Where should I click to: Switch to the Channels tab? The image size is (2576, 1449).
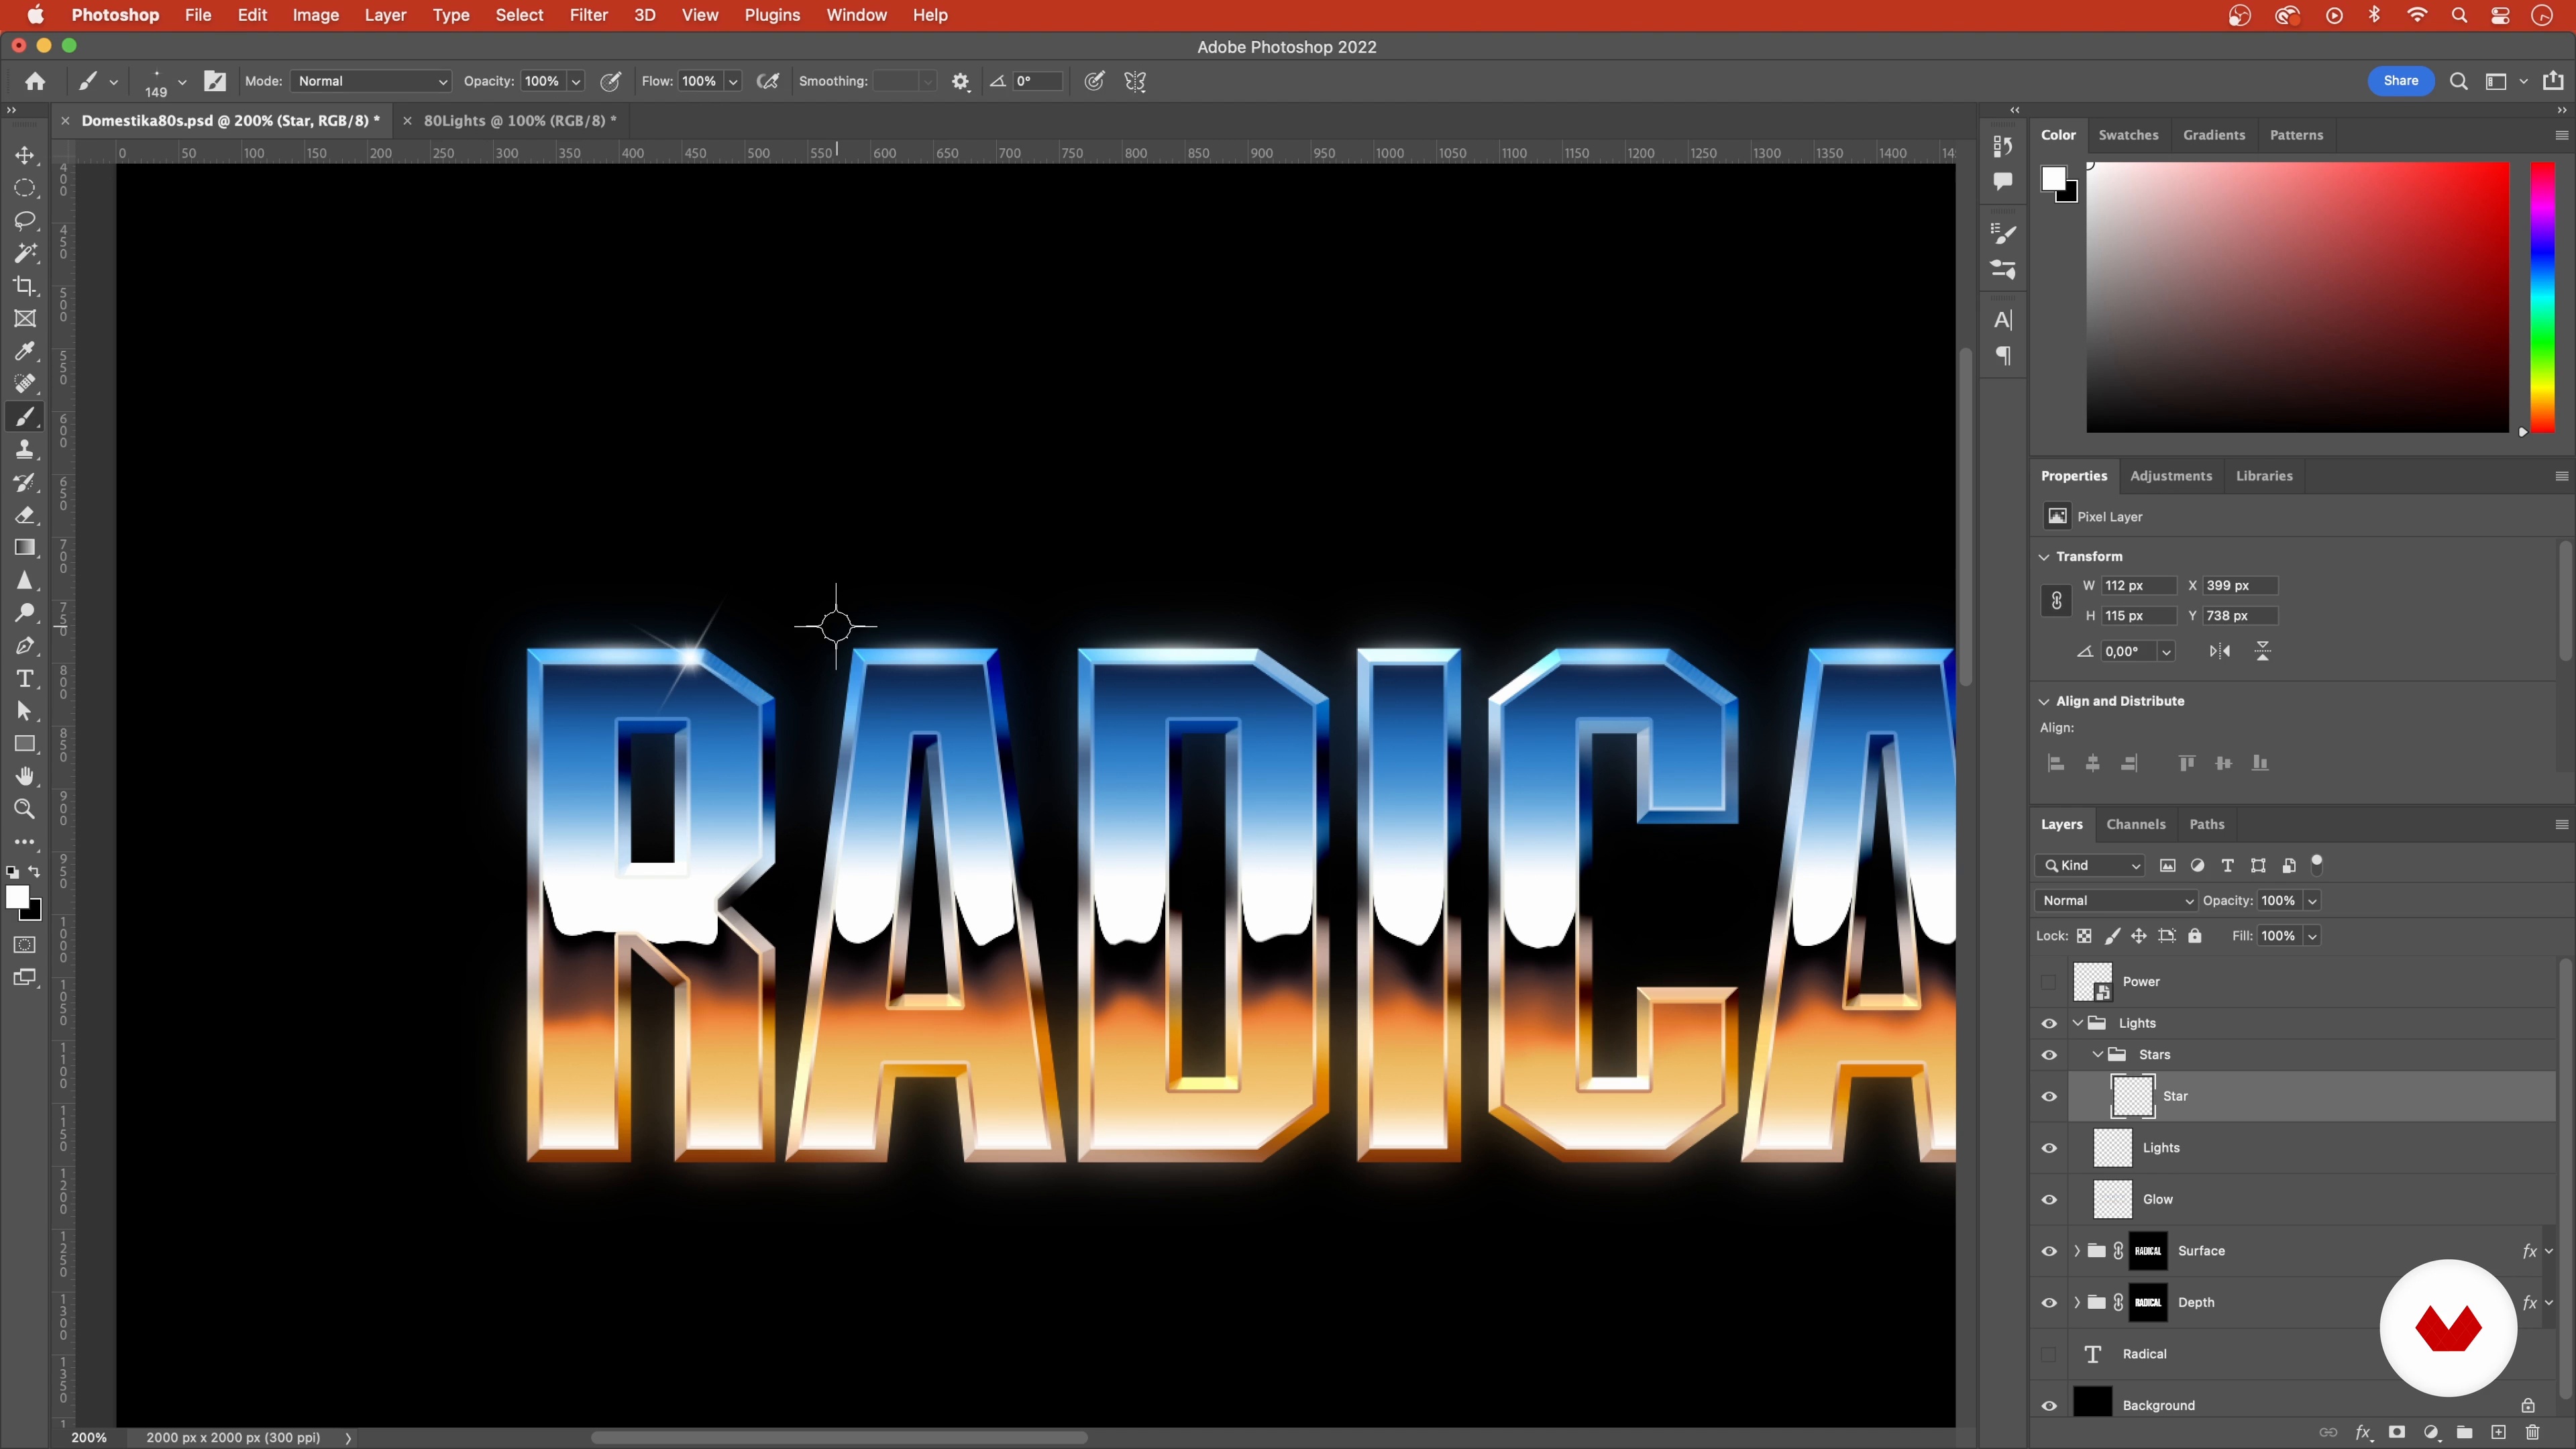[x=2136, y=825]
